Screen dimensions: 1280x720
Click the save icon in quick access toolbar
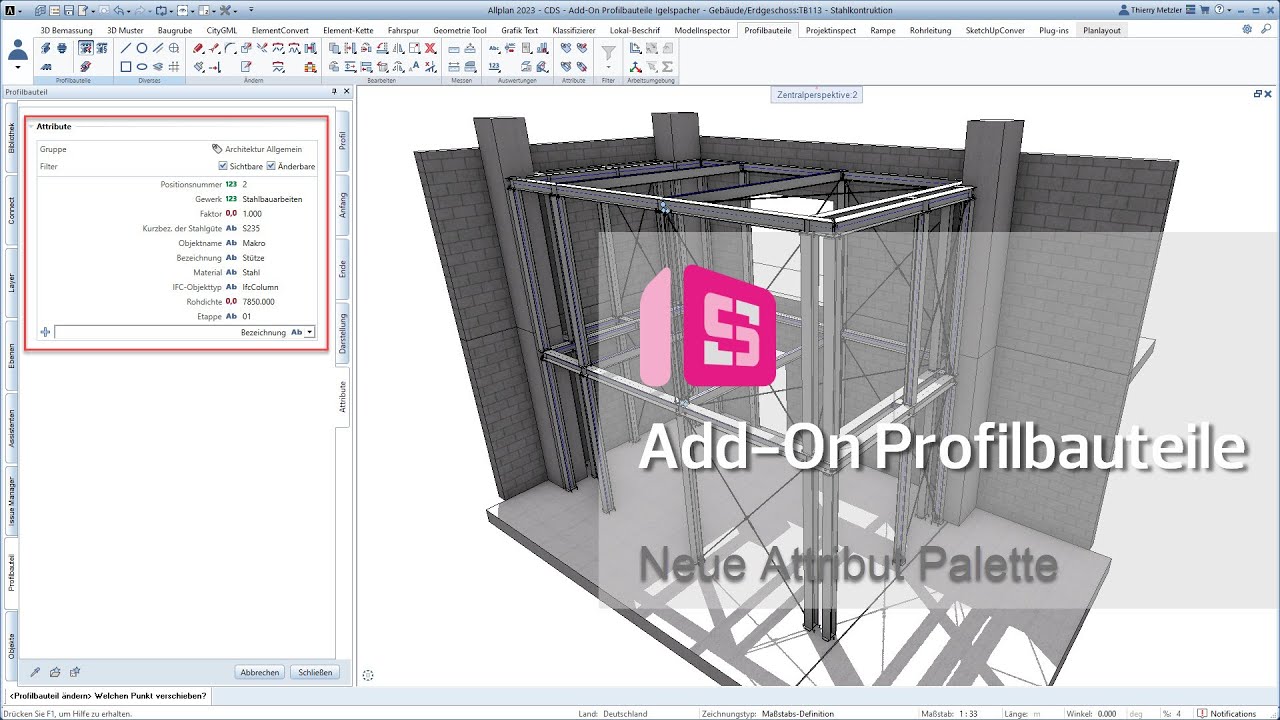point(69,10)
